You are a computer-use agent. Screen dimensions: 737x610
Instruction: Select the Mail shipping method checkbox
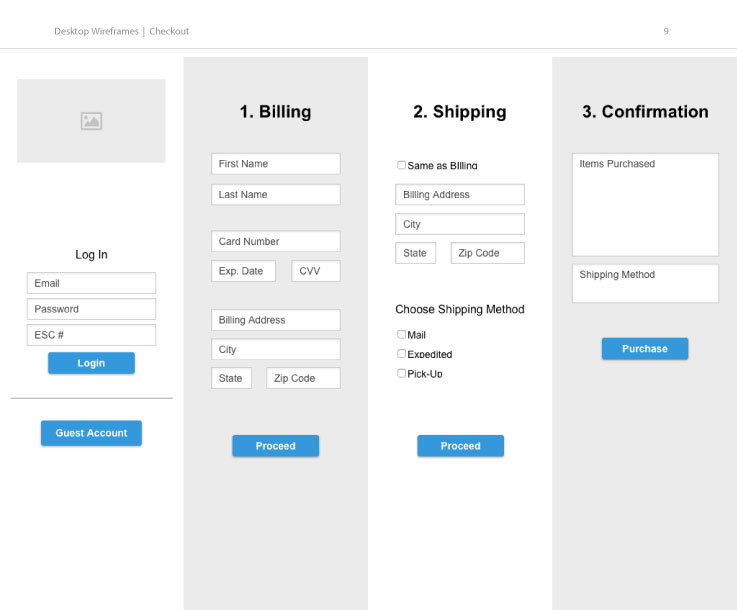[x=402, y=335]
